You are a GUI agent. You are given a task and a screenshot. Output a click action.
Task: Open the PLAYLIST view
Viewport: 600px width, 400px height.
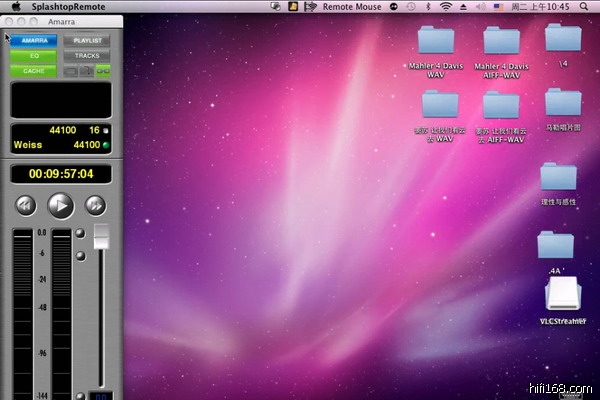[x=88, y=41]
